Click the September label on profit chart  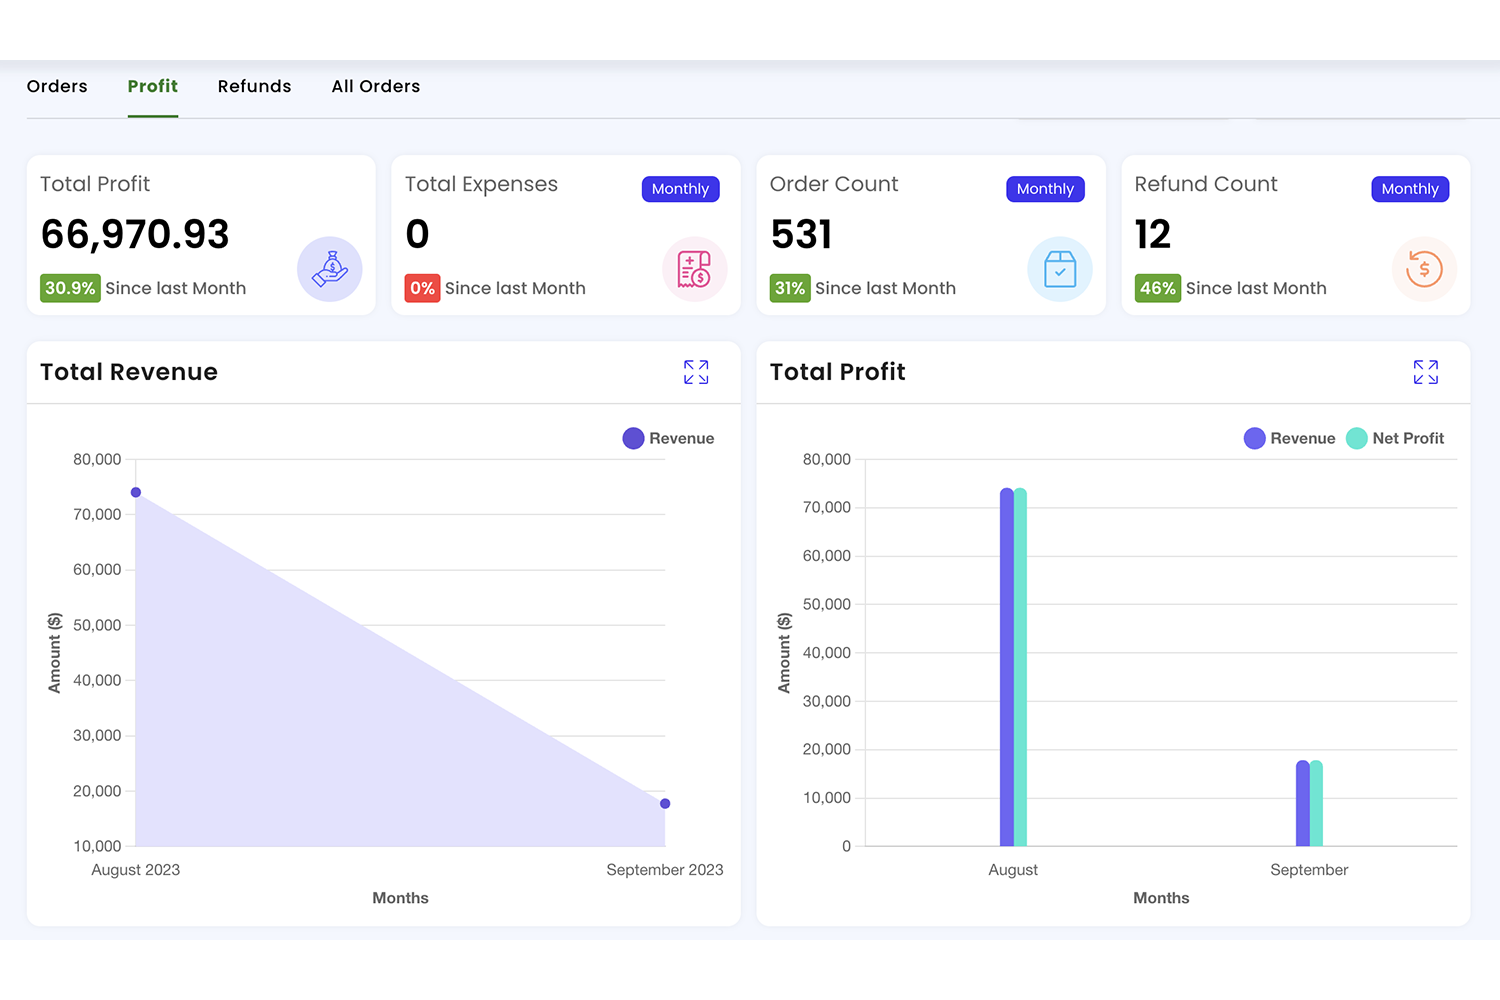coord(1309,870)
